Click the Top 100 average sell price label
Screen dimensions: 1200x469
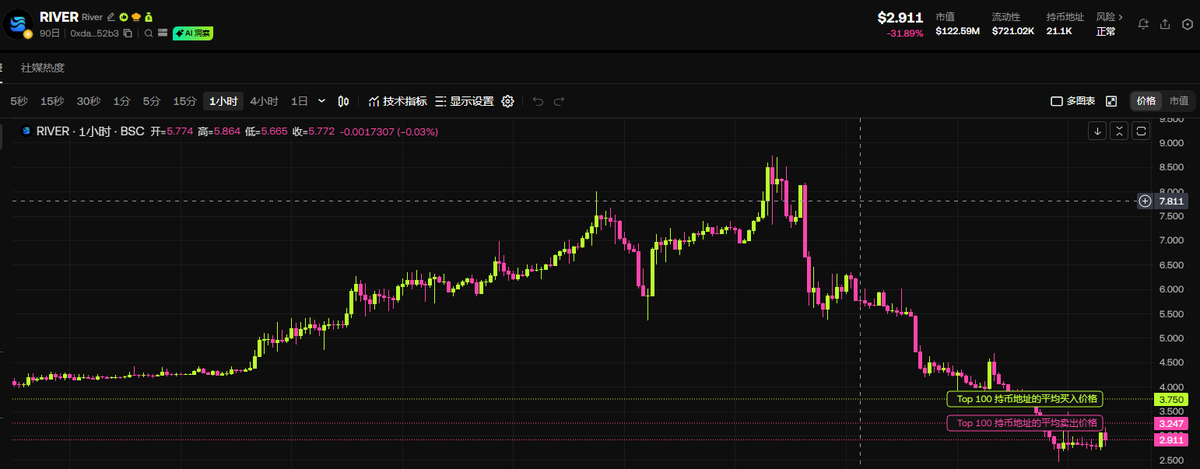tap(1024, 423)
